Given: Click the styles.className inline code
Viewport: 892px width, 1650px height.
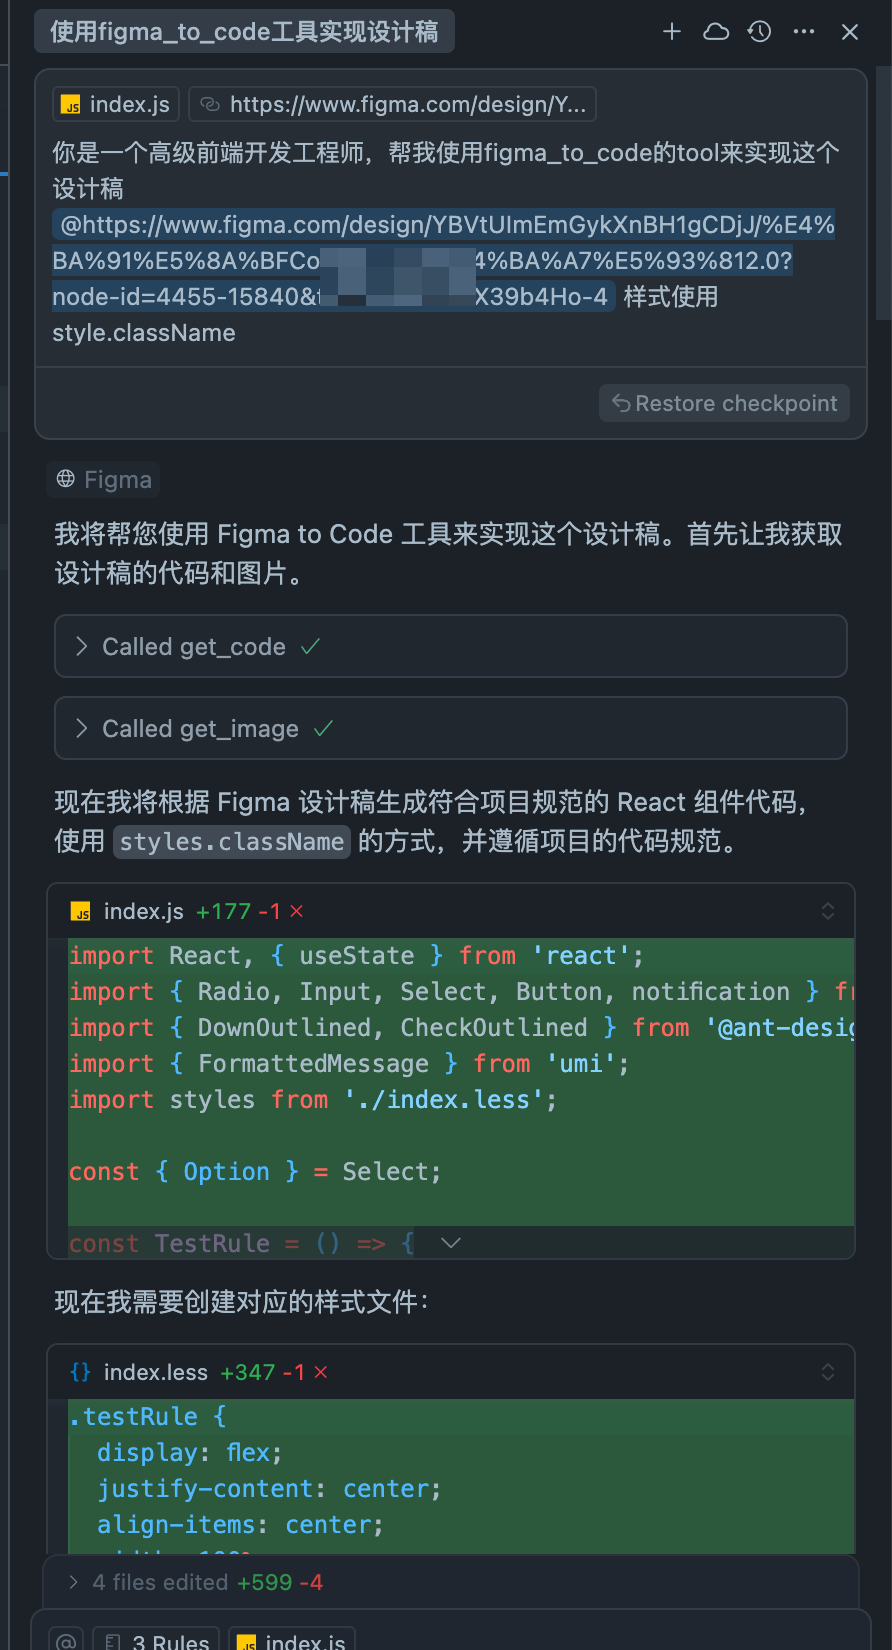Looking at the screenshot, I should (x=232, y=842).
